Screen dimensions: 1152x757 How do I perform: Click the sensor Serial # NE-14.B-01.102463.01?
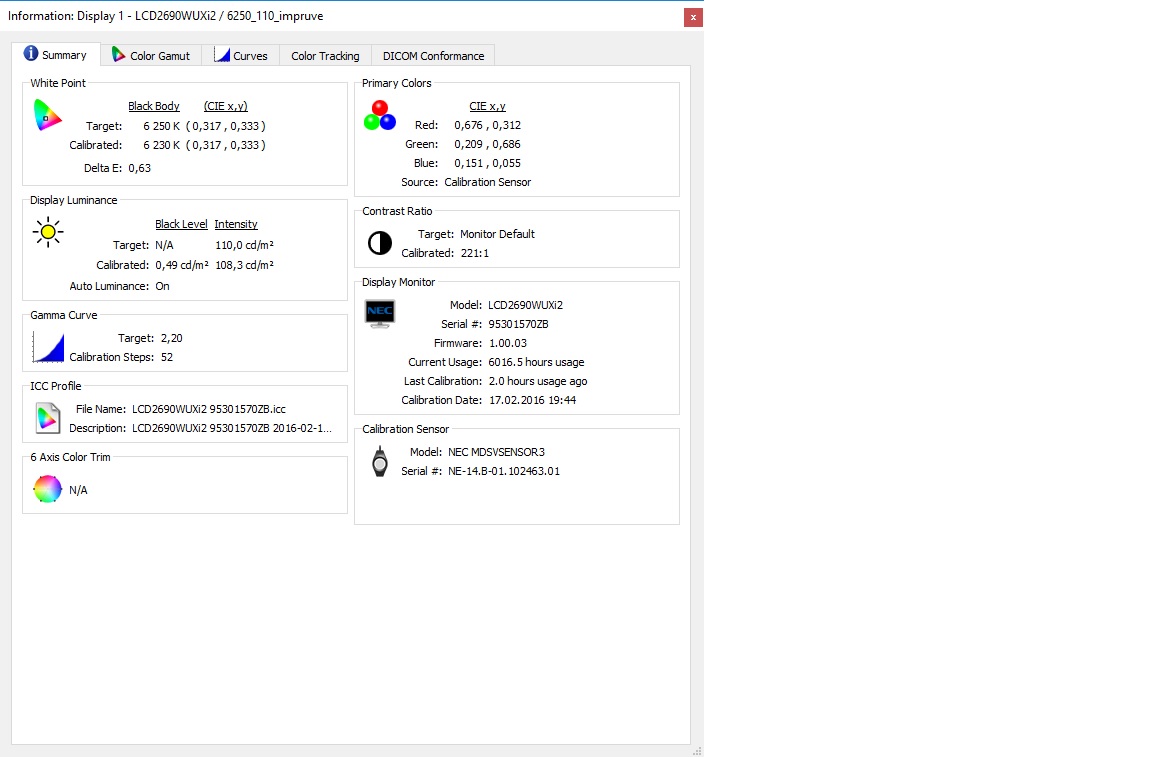(504, 471)
